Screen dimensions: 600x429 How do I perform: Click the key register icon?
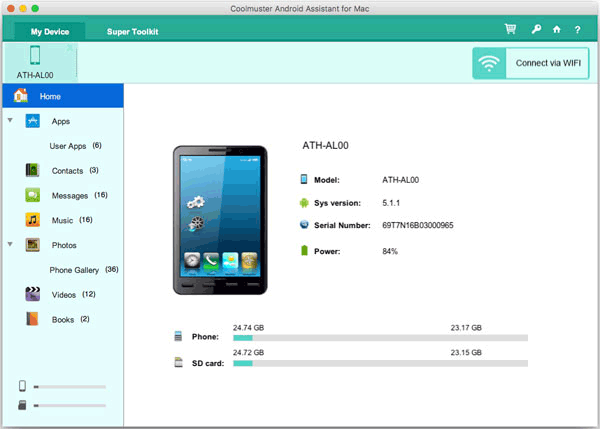click(536, 29)
